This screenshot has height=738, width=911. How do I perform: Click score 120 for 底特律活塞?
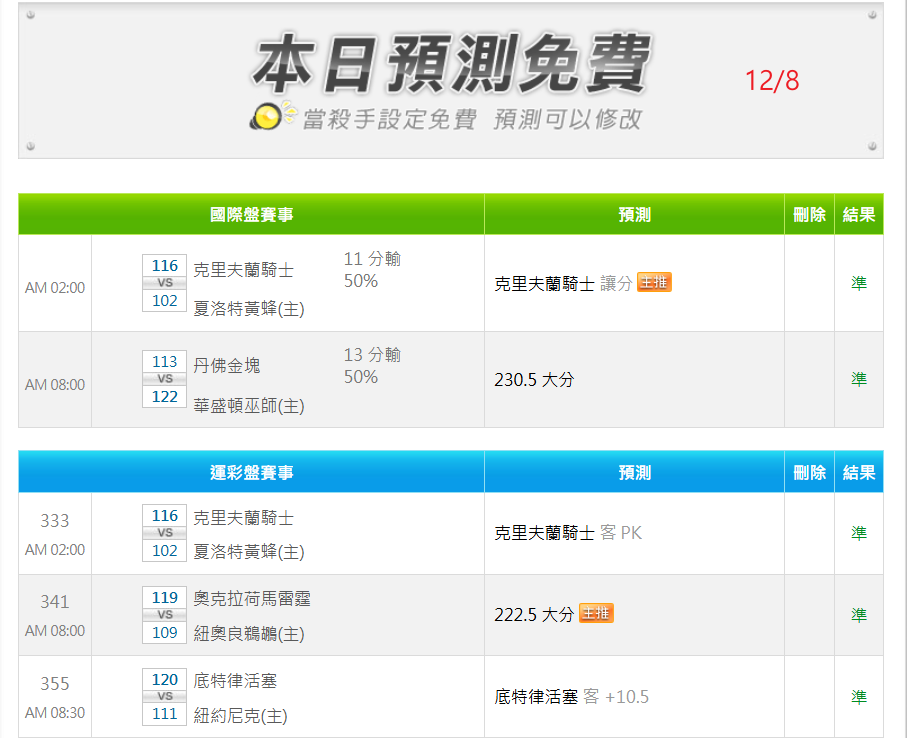pos(164,679)
